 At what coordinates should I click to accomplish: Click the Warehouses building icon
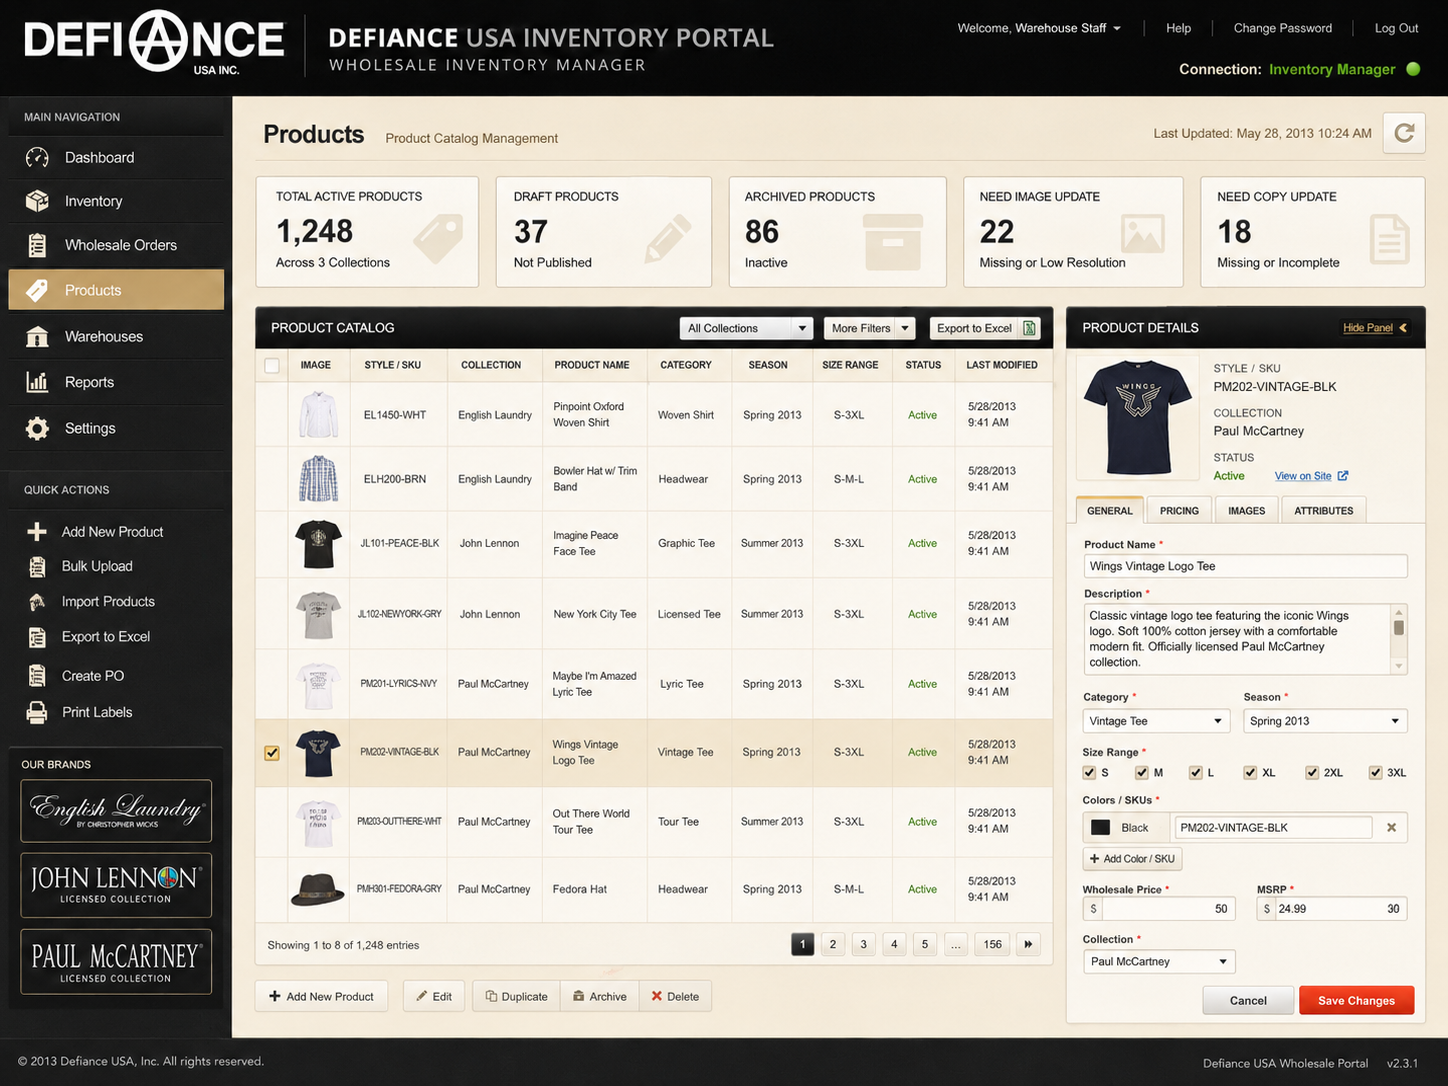click(x=37, y=337)
